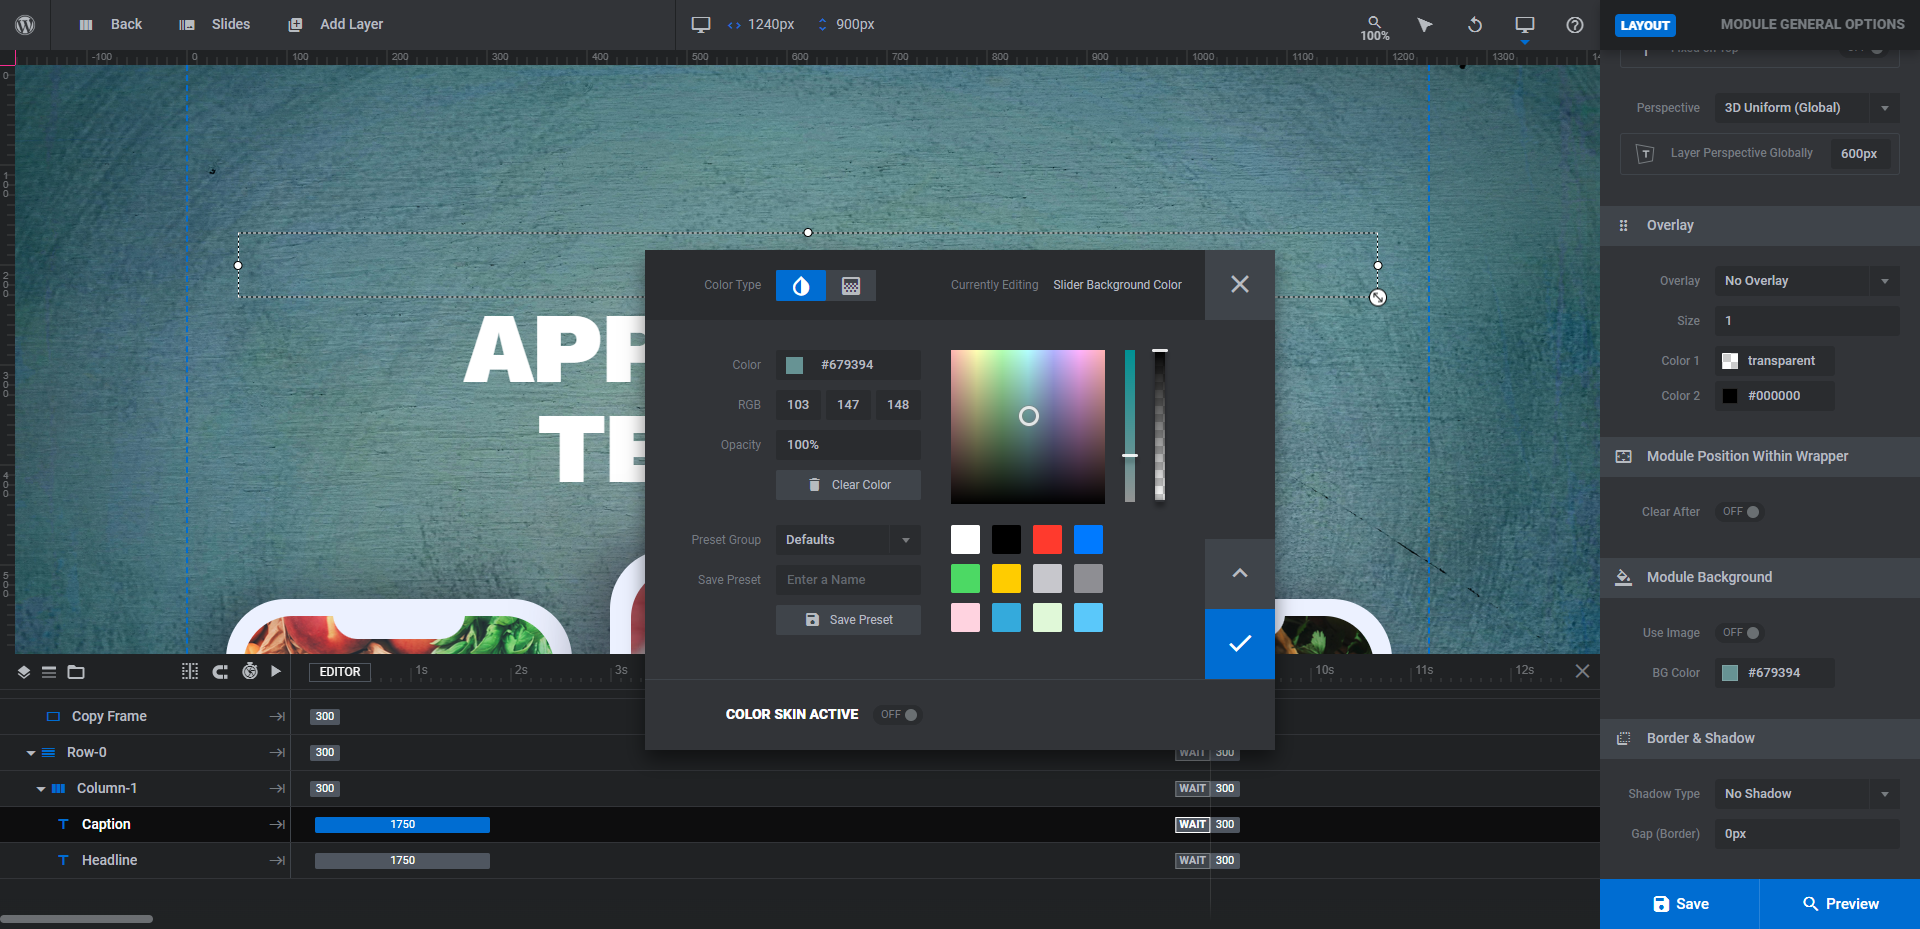Toggle Color Skin Active switch
Image resolution: width=1920 pixels, height=929 pixels.
point(897,715)
